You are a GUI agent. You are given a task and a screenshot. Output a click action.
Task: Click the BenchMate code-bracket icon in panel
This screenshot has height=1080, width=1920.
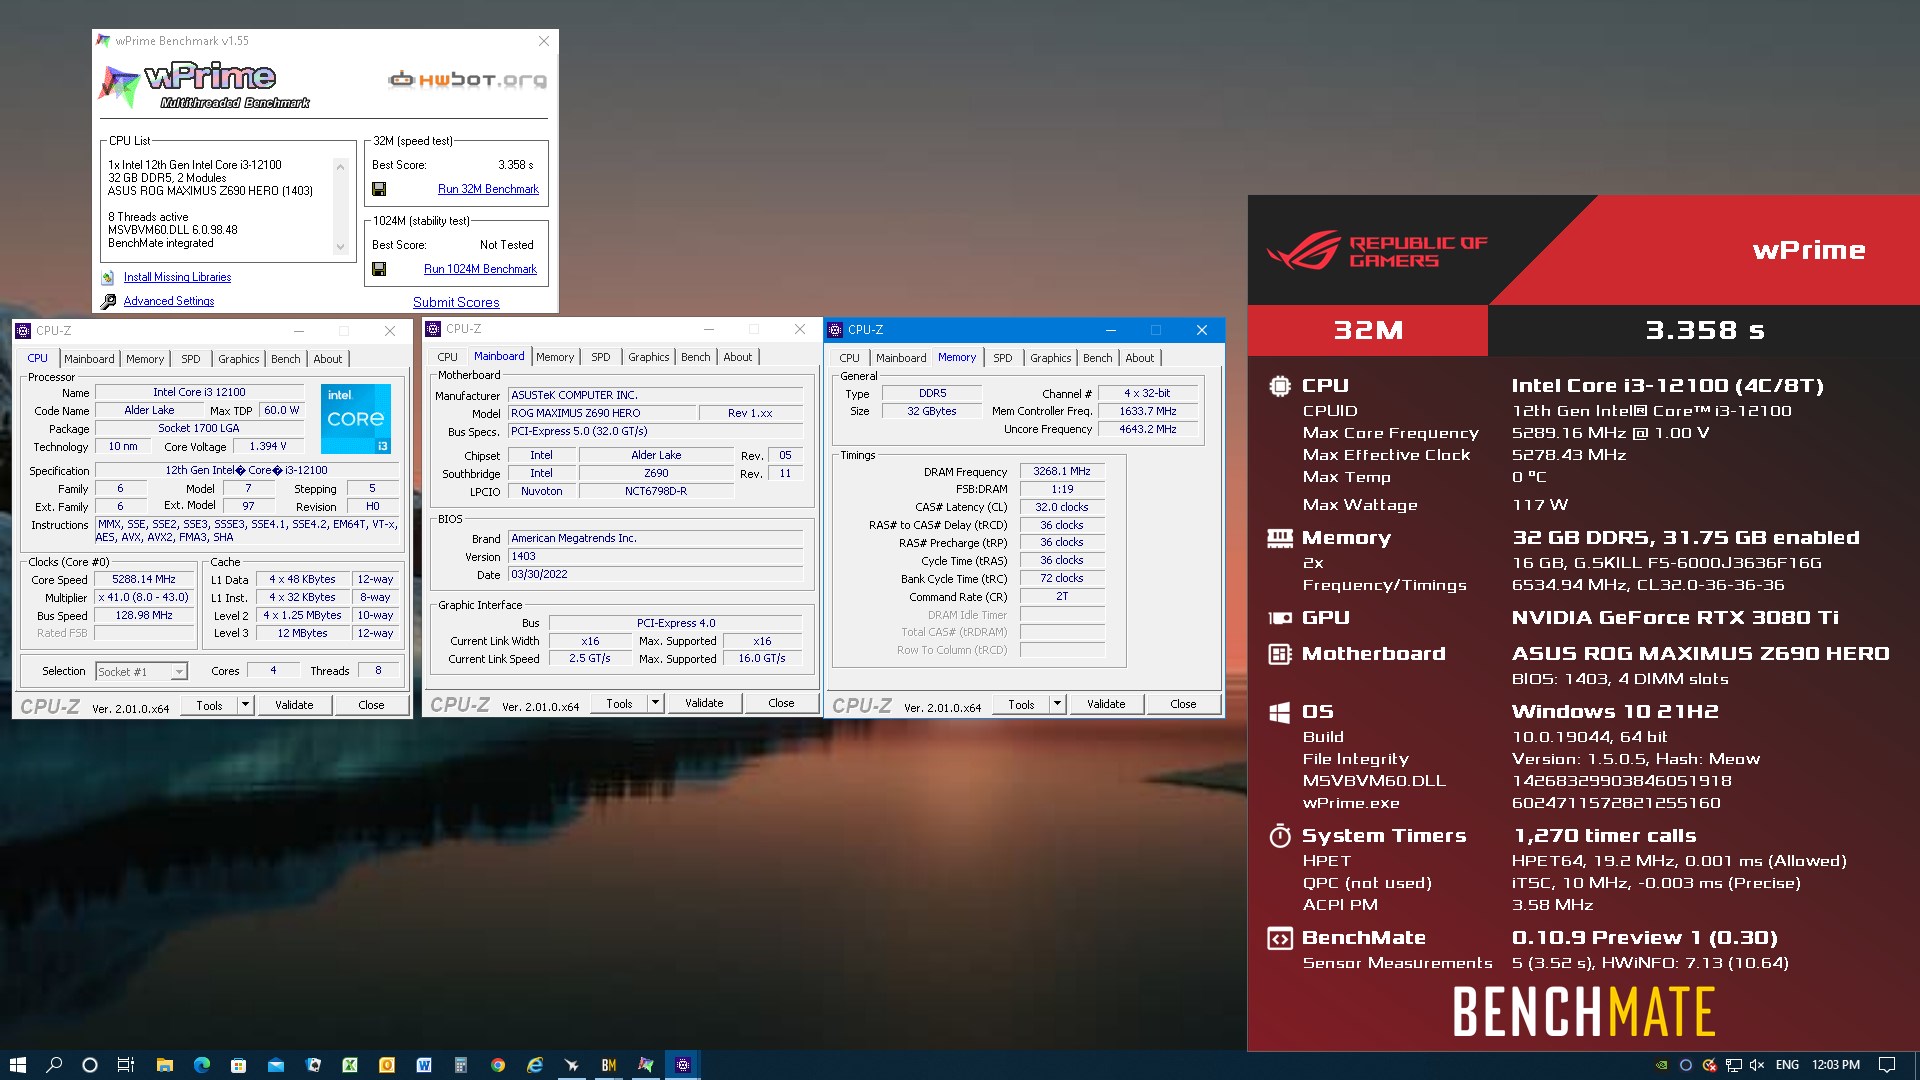pyautogui.click(x=1279, y=938)
